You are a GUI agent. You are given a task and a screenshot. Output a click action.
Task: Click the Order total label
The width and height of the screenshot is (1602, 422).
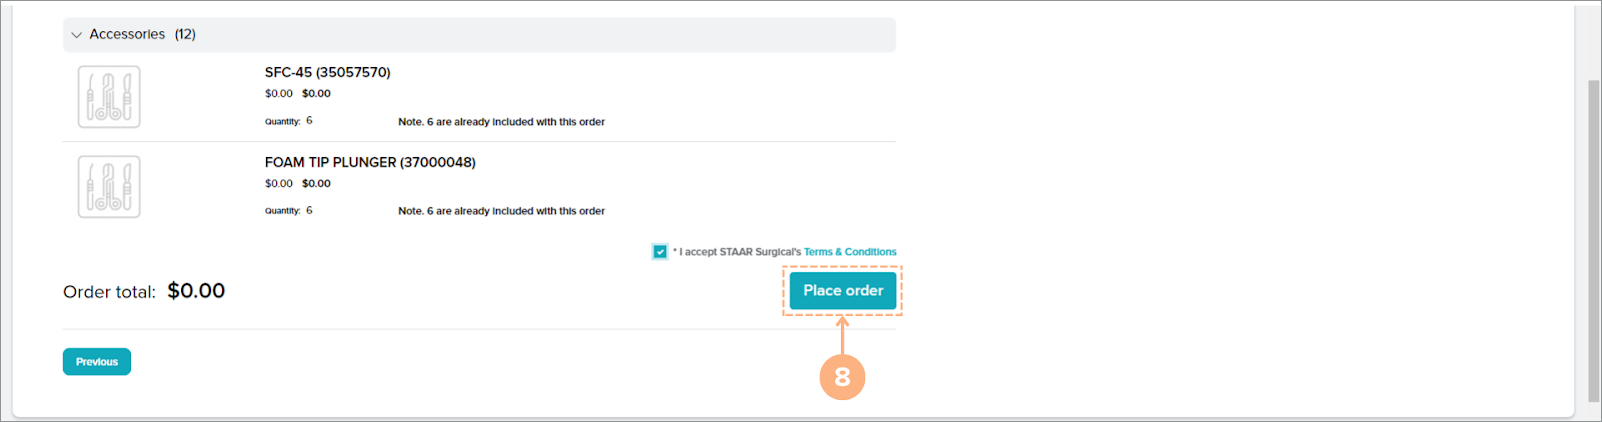click(x=109, y=292)
